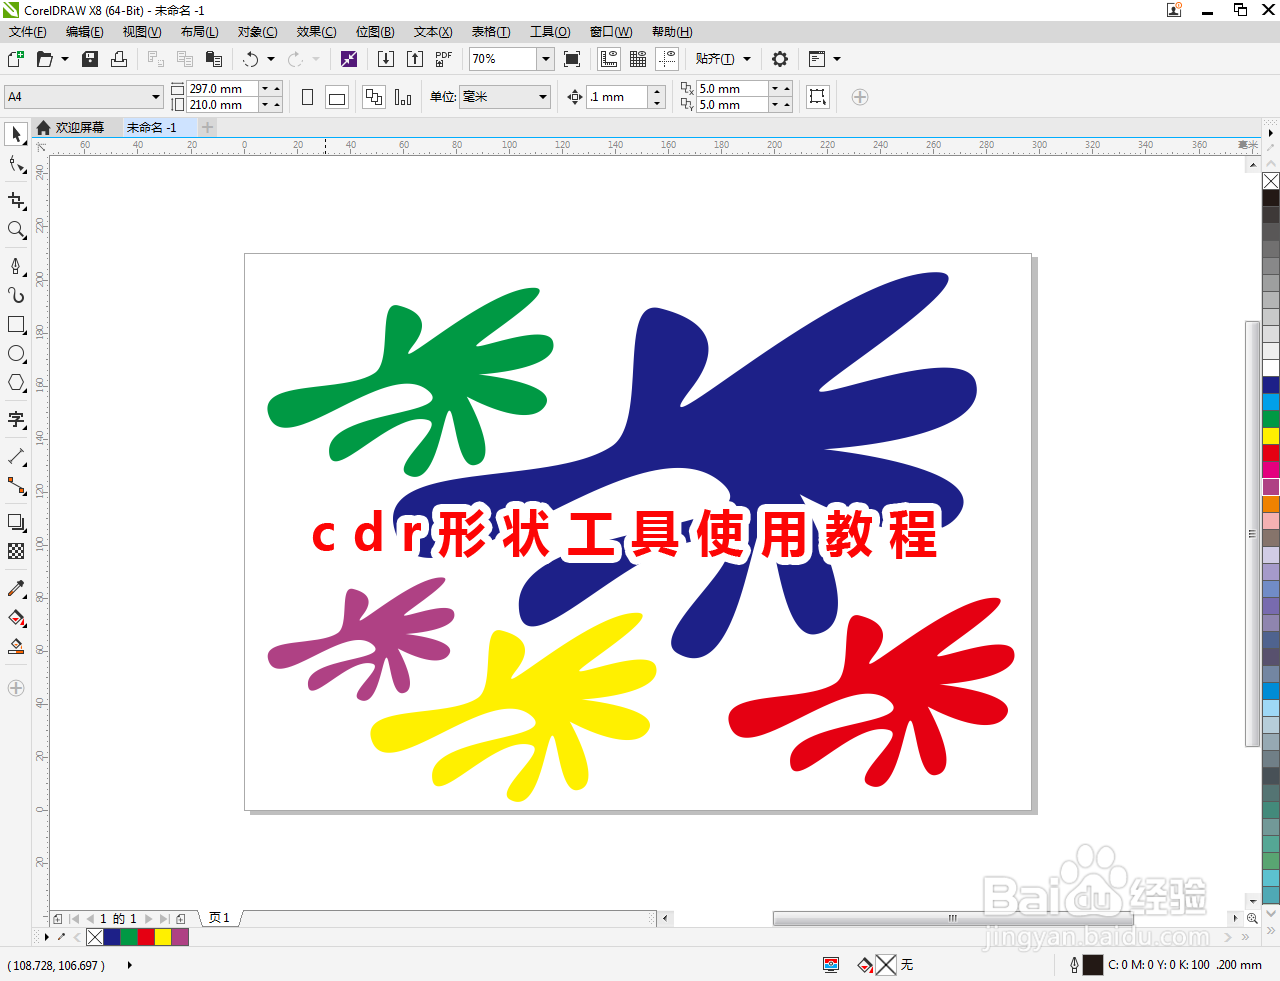Select the Polygon tool

tap(16, 382)
